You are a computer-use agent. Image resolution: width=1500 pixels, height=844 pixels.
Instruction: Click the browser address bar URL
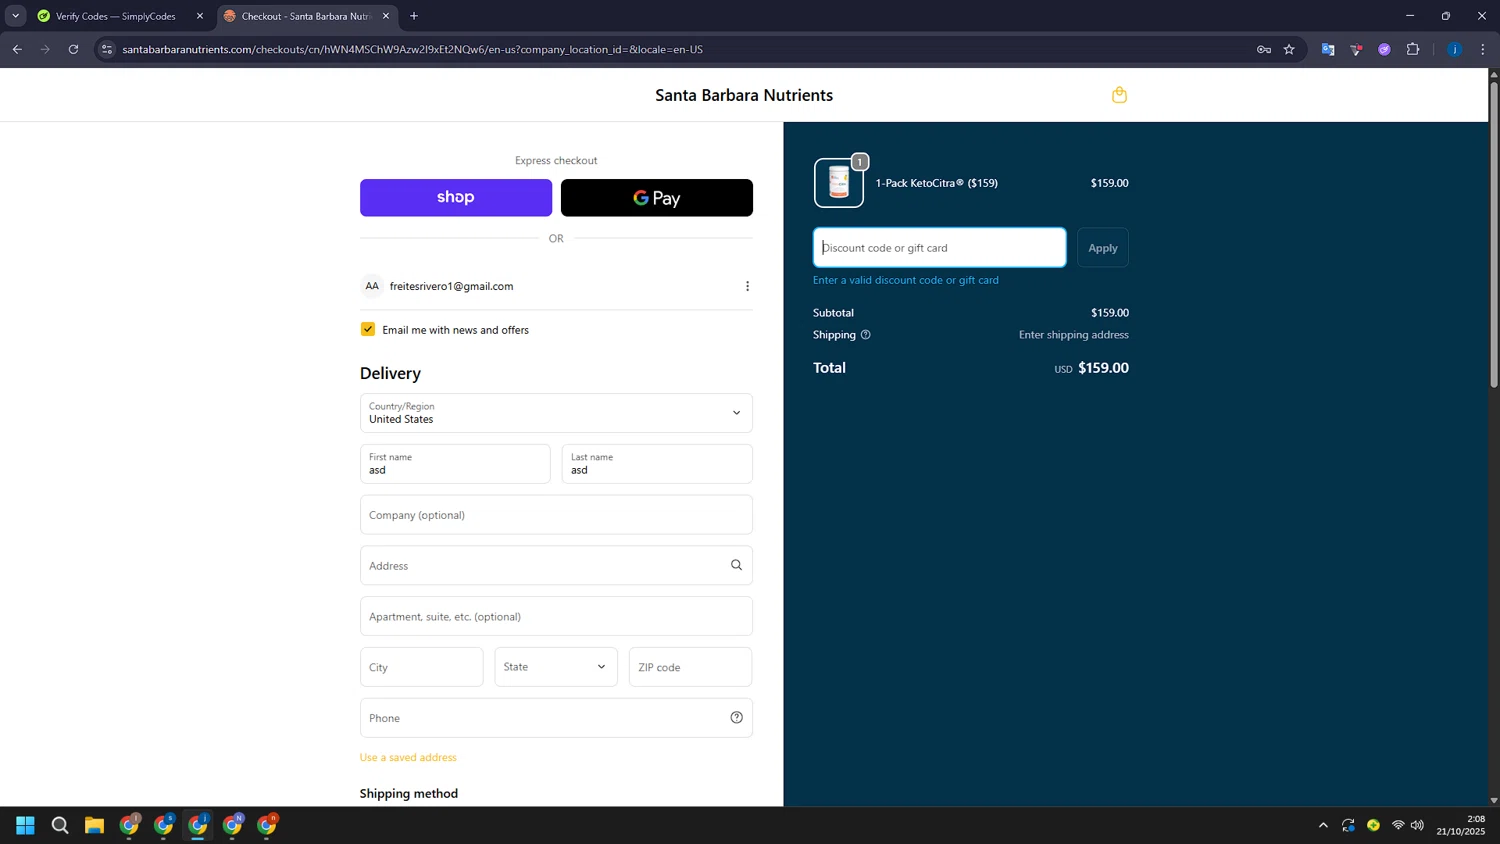point(412,49)
